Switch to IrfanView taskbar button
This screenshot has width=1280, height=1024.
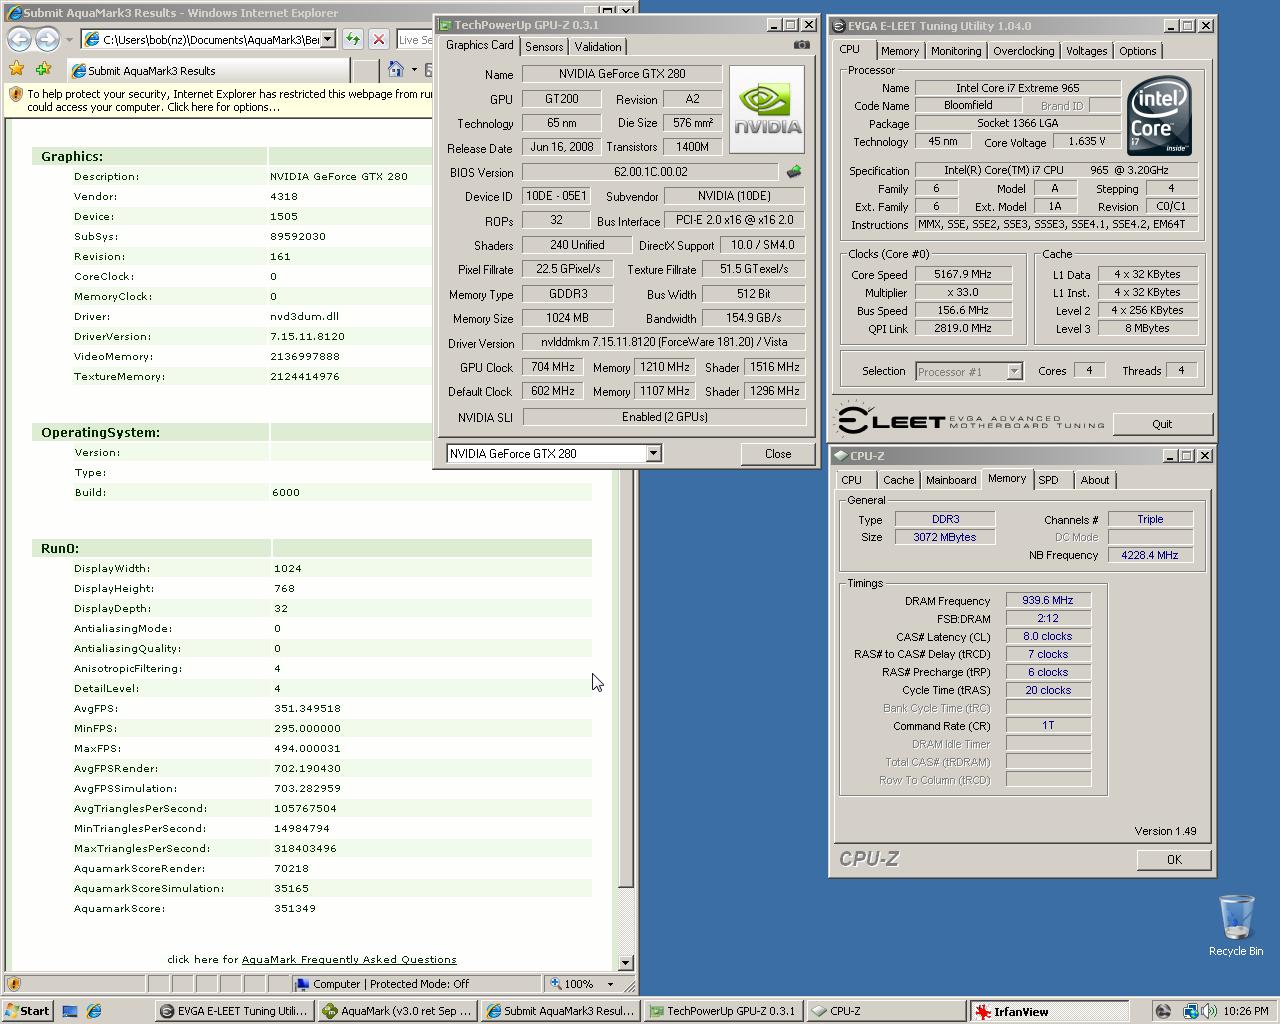pos(1048,1011)
